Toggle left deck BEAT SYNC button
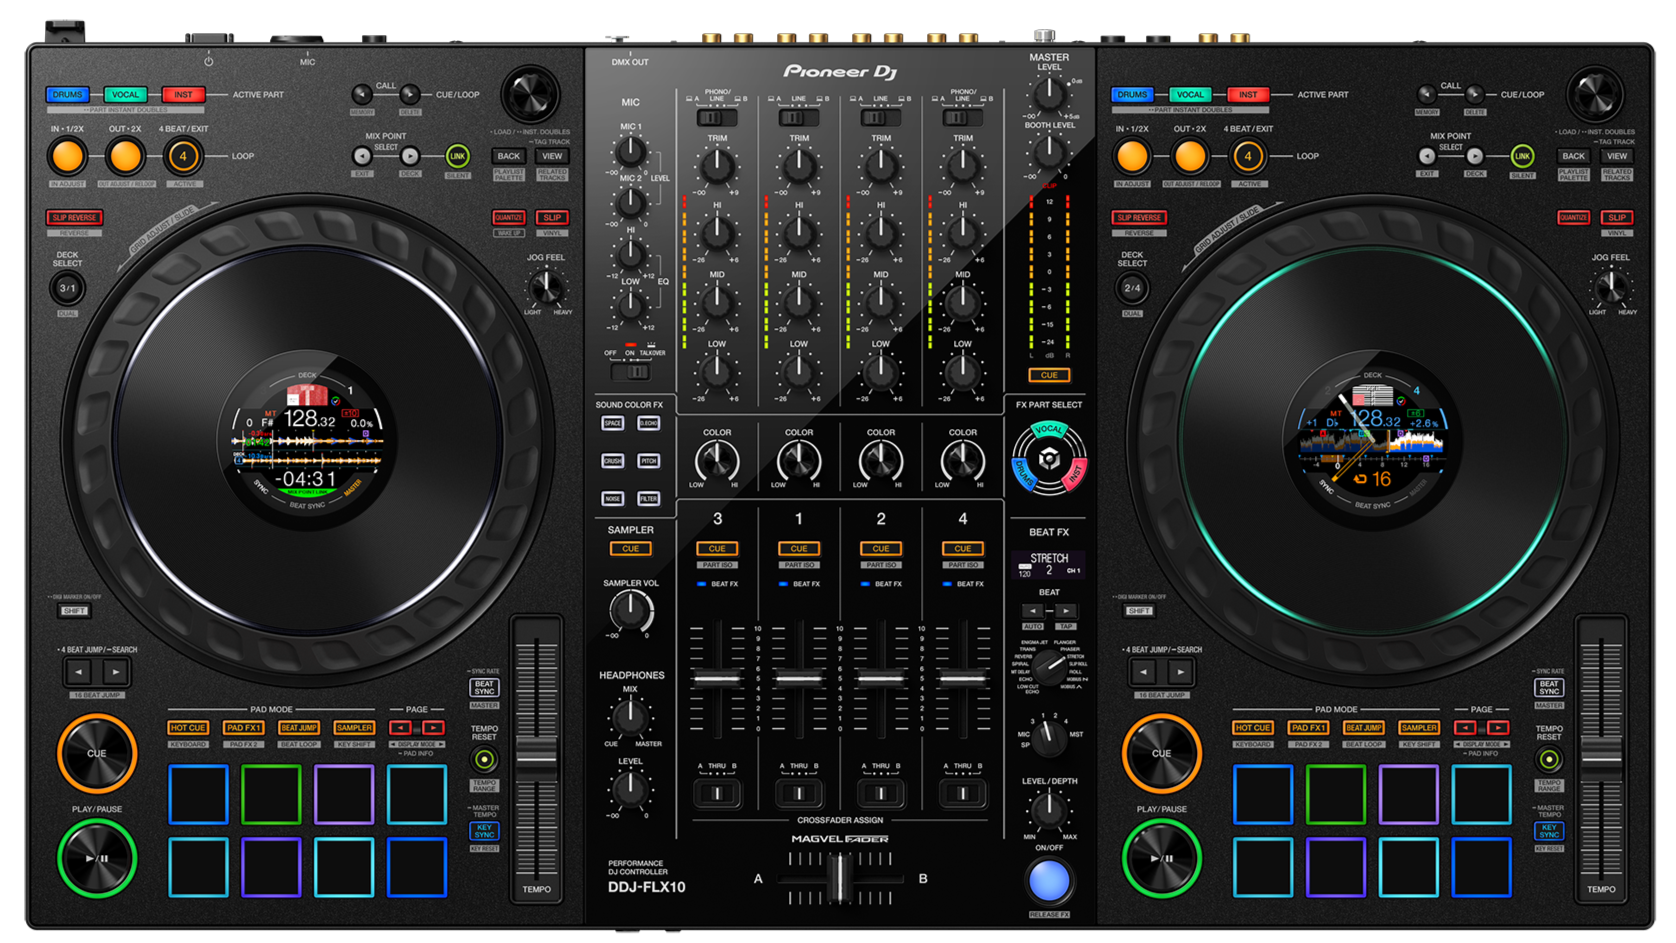The image size is (1676, 943). (x=484, y=688)
